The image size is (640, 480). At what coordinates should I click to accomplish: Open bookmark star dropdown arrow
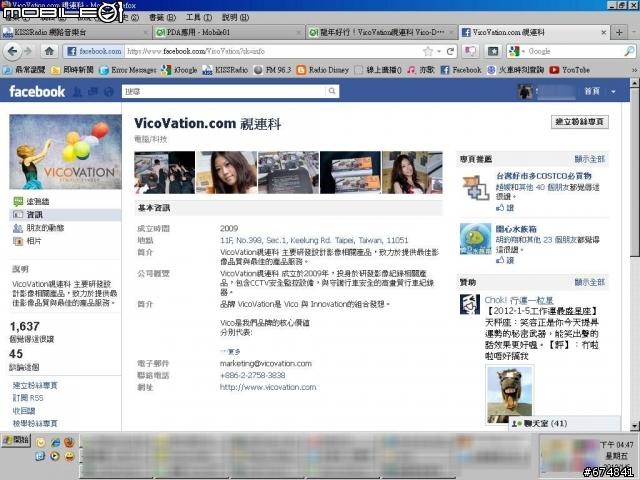(x=439, y=51)
